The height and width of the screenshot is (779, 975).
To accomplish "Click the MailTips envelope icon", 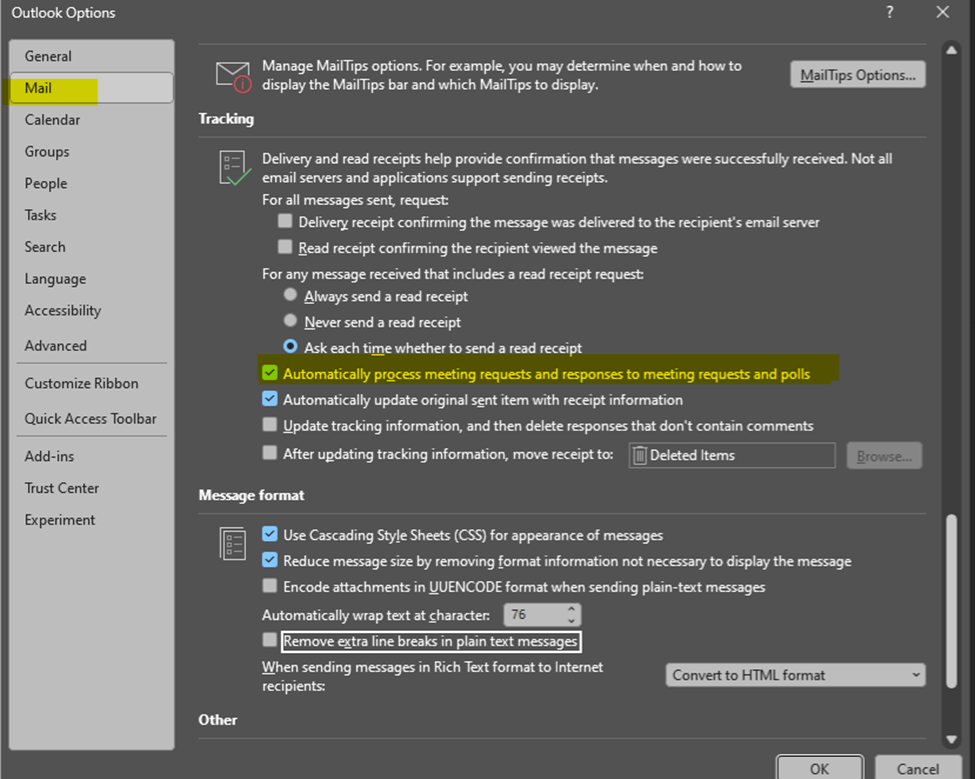I will (x=233, y=76).
